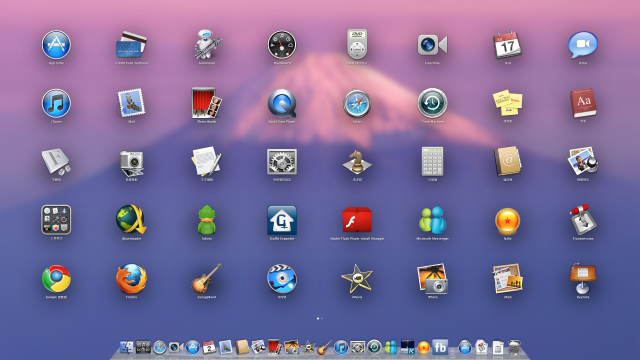Launch StuffIt Expander
This screenshot has width=640, height=360.
tap(282, 220)
